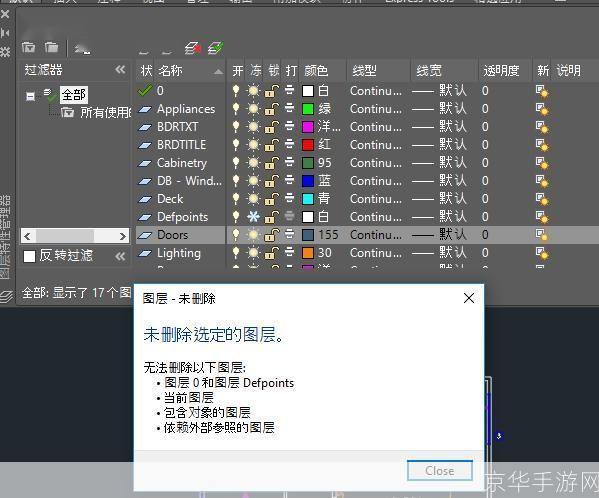Image resolution: width=599 pixels, height=498 pixels.
Task: Toggle freeze sun icon for layer 0
Action: 253,91
